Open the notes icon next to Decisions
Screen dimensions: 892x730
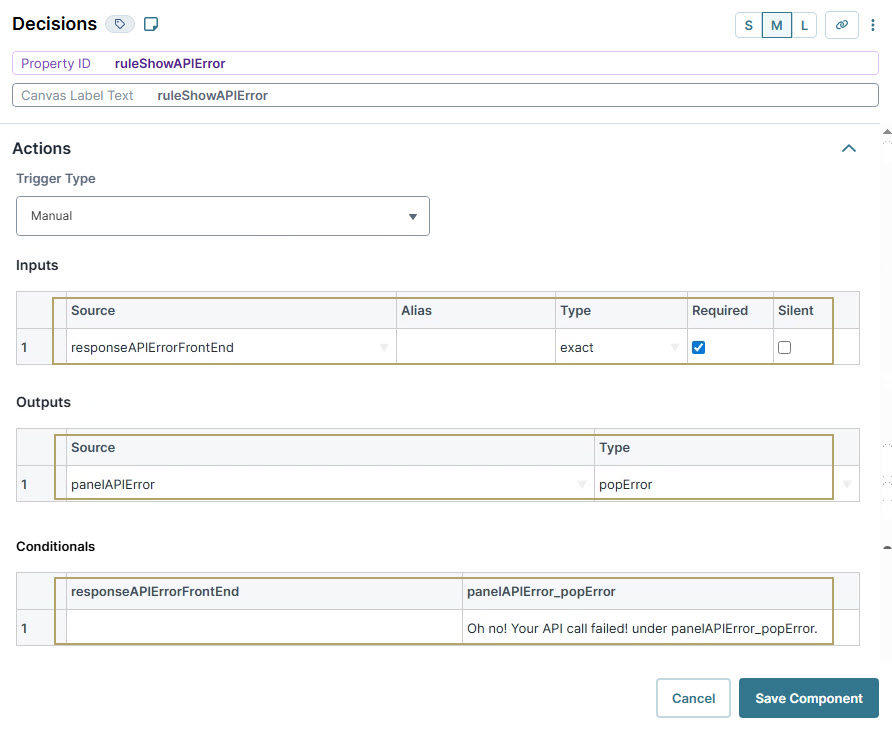151,23
